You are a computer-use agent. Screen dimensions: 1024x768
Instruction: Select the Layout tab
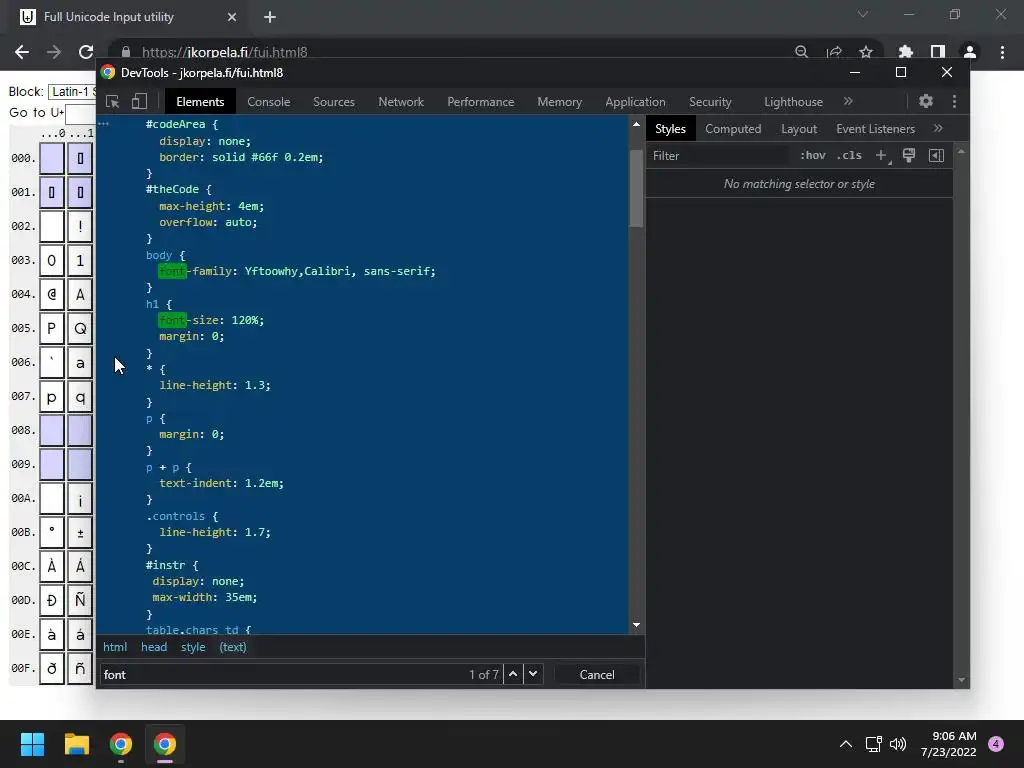799,129
